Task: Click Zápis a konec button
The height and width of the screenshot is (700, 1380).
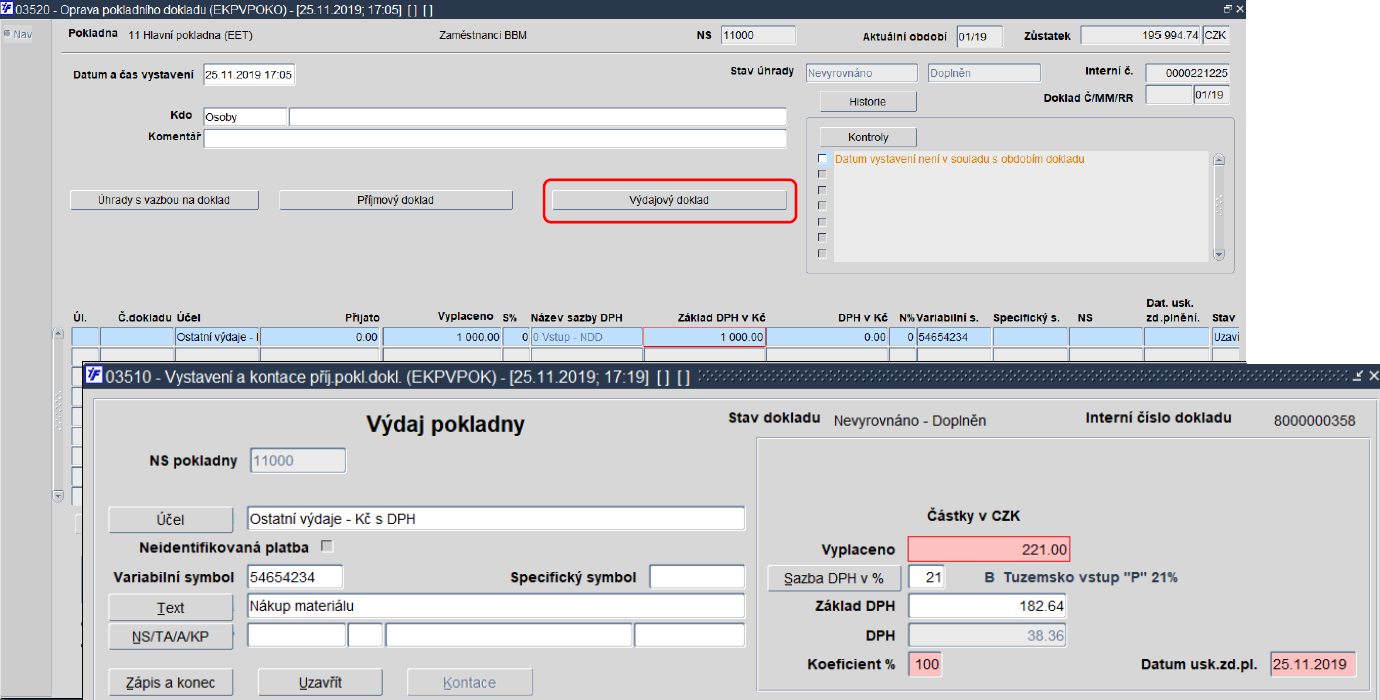Action: (170, 683)
